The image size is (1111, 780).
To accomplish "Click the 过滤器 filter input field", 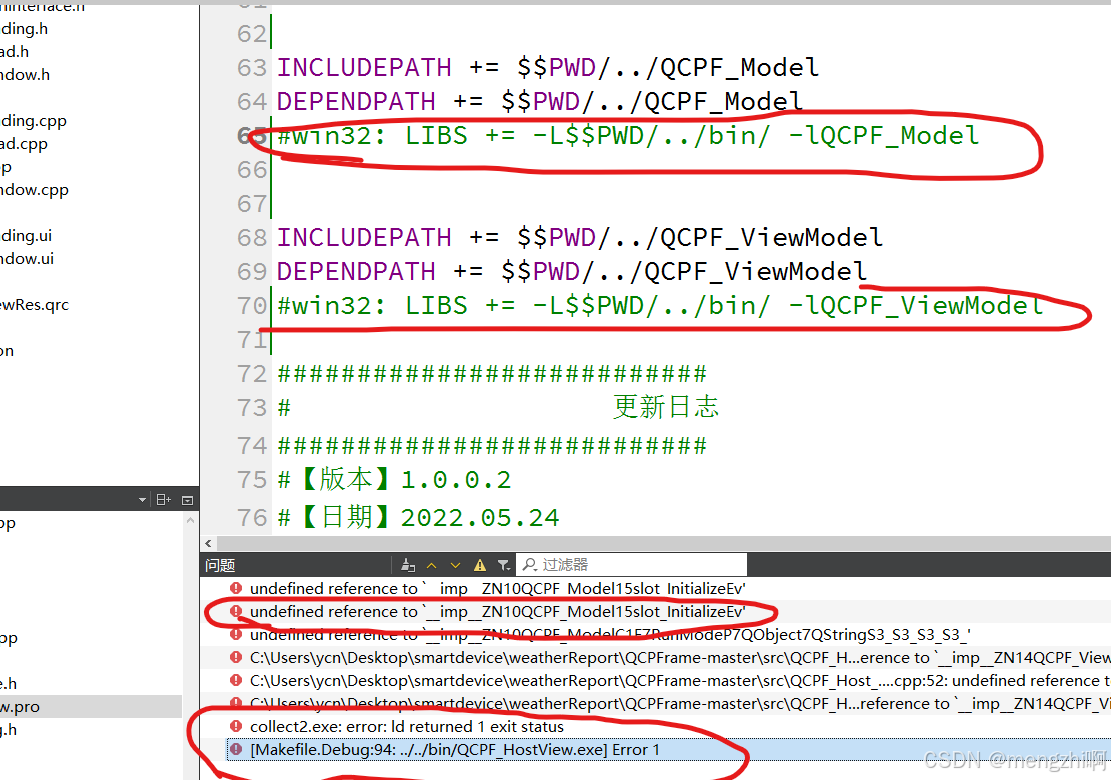I will [631, 565].
